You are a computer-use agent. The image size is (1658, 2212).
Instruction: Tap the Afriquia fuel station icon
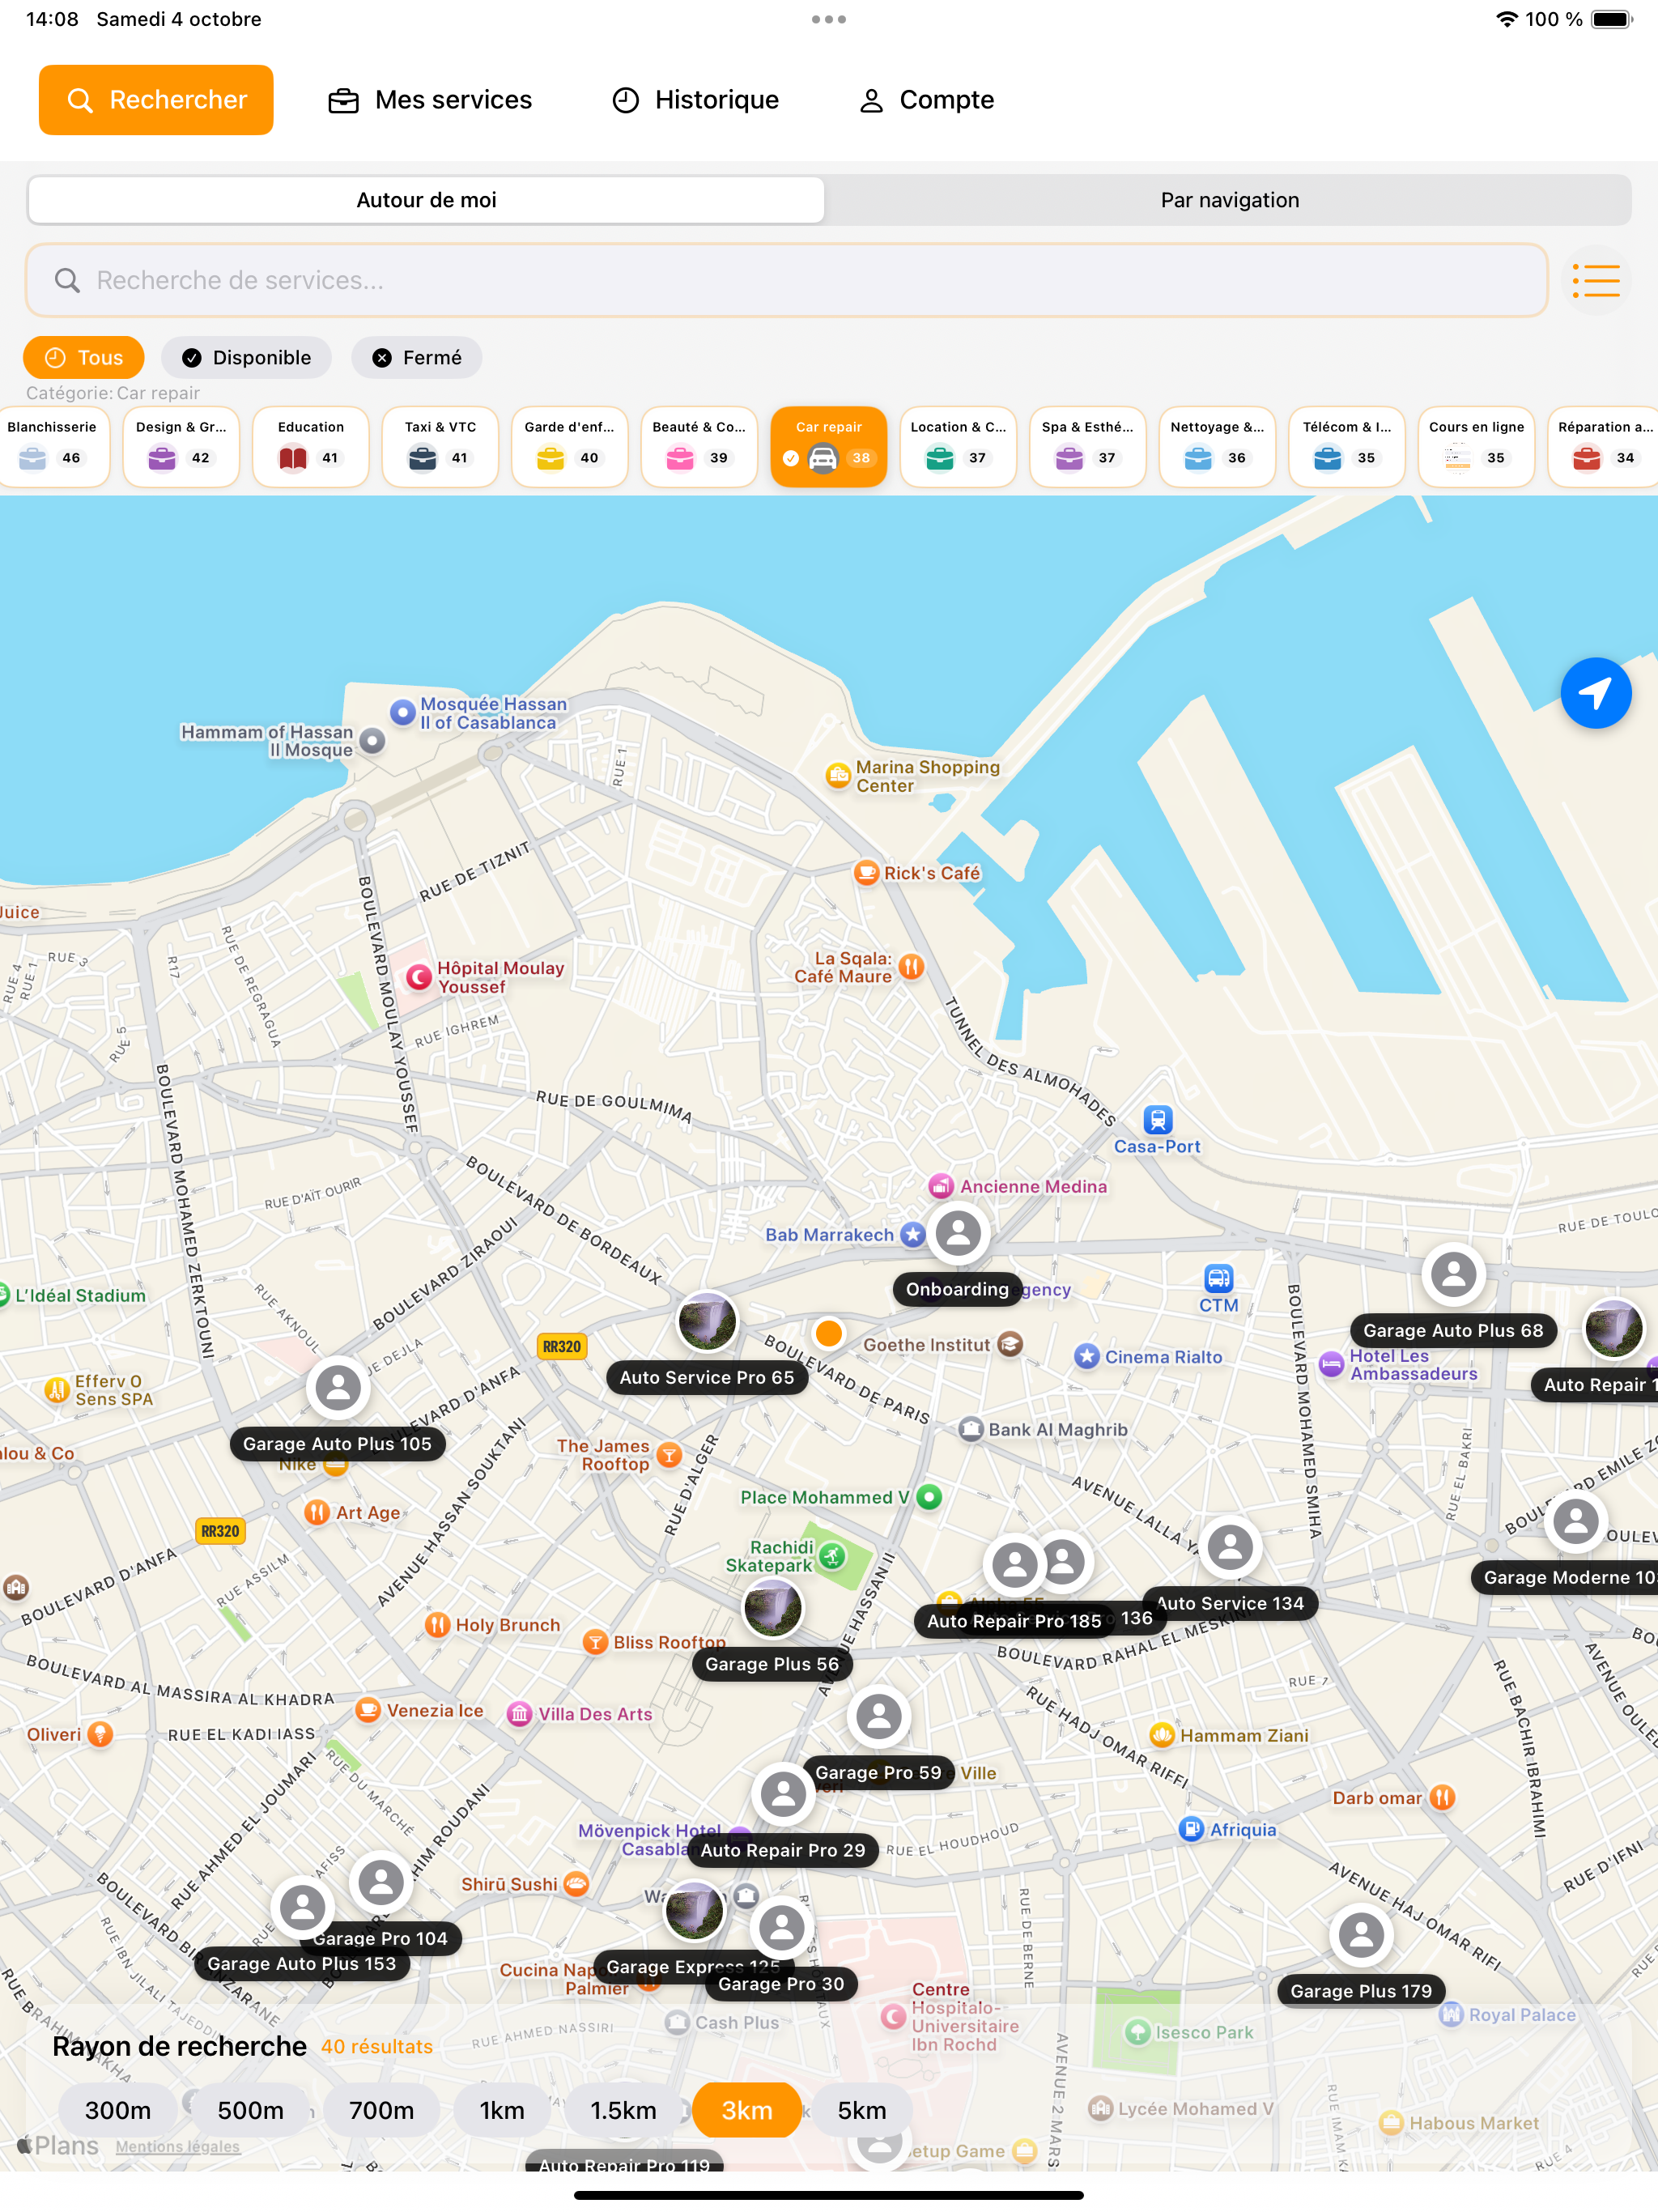point(1191,1829)
